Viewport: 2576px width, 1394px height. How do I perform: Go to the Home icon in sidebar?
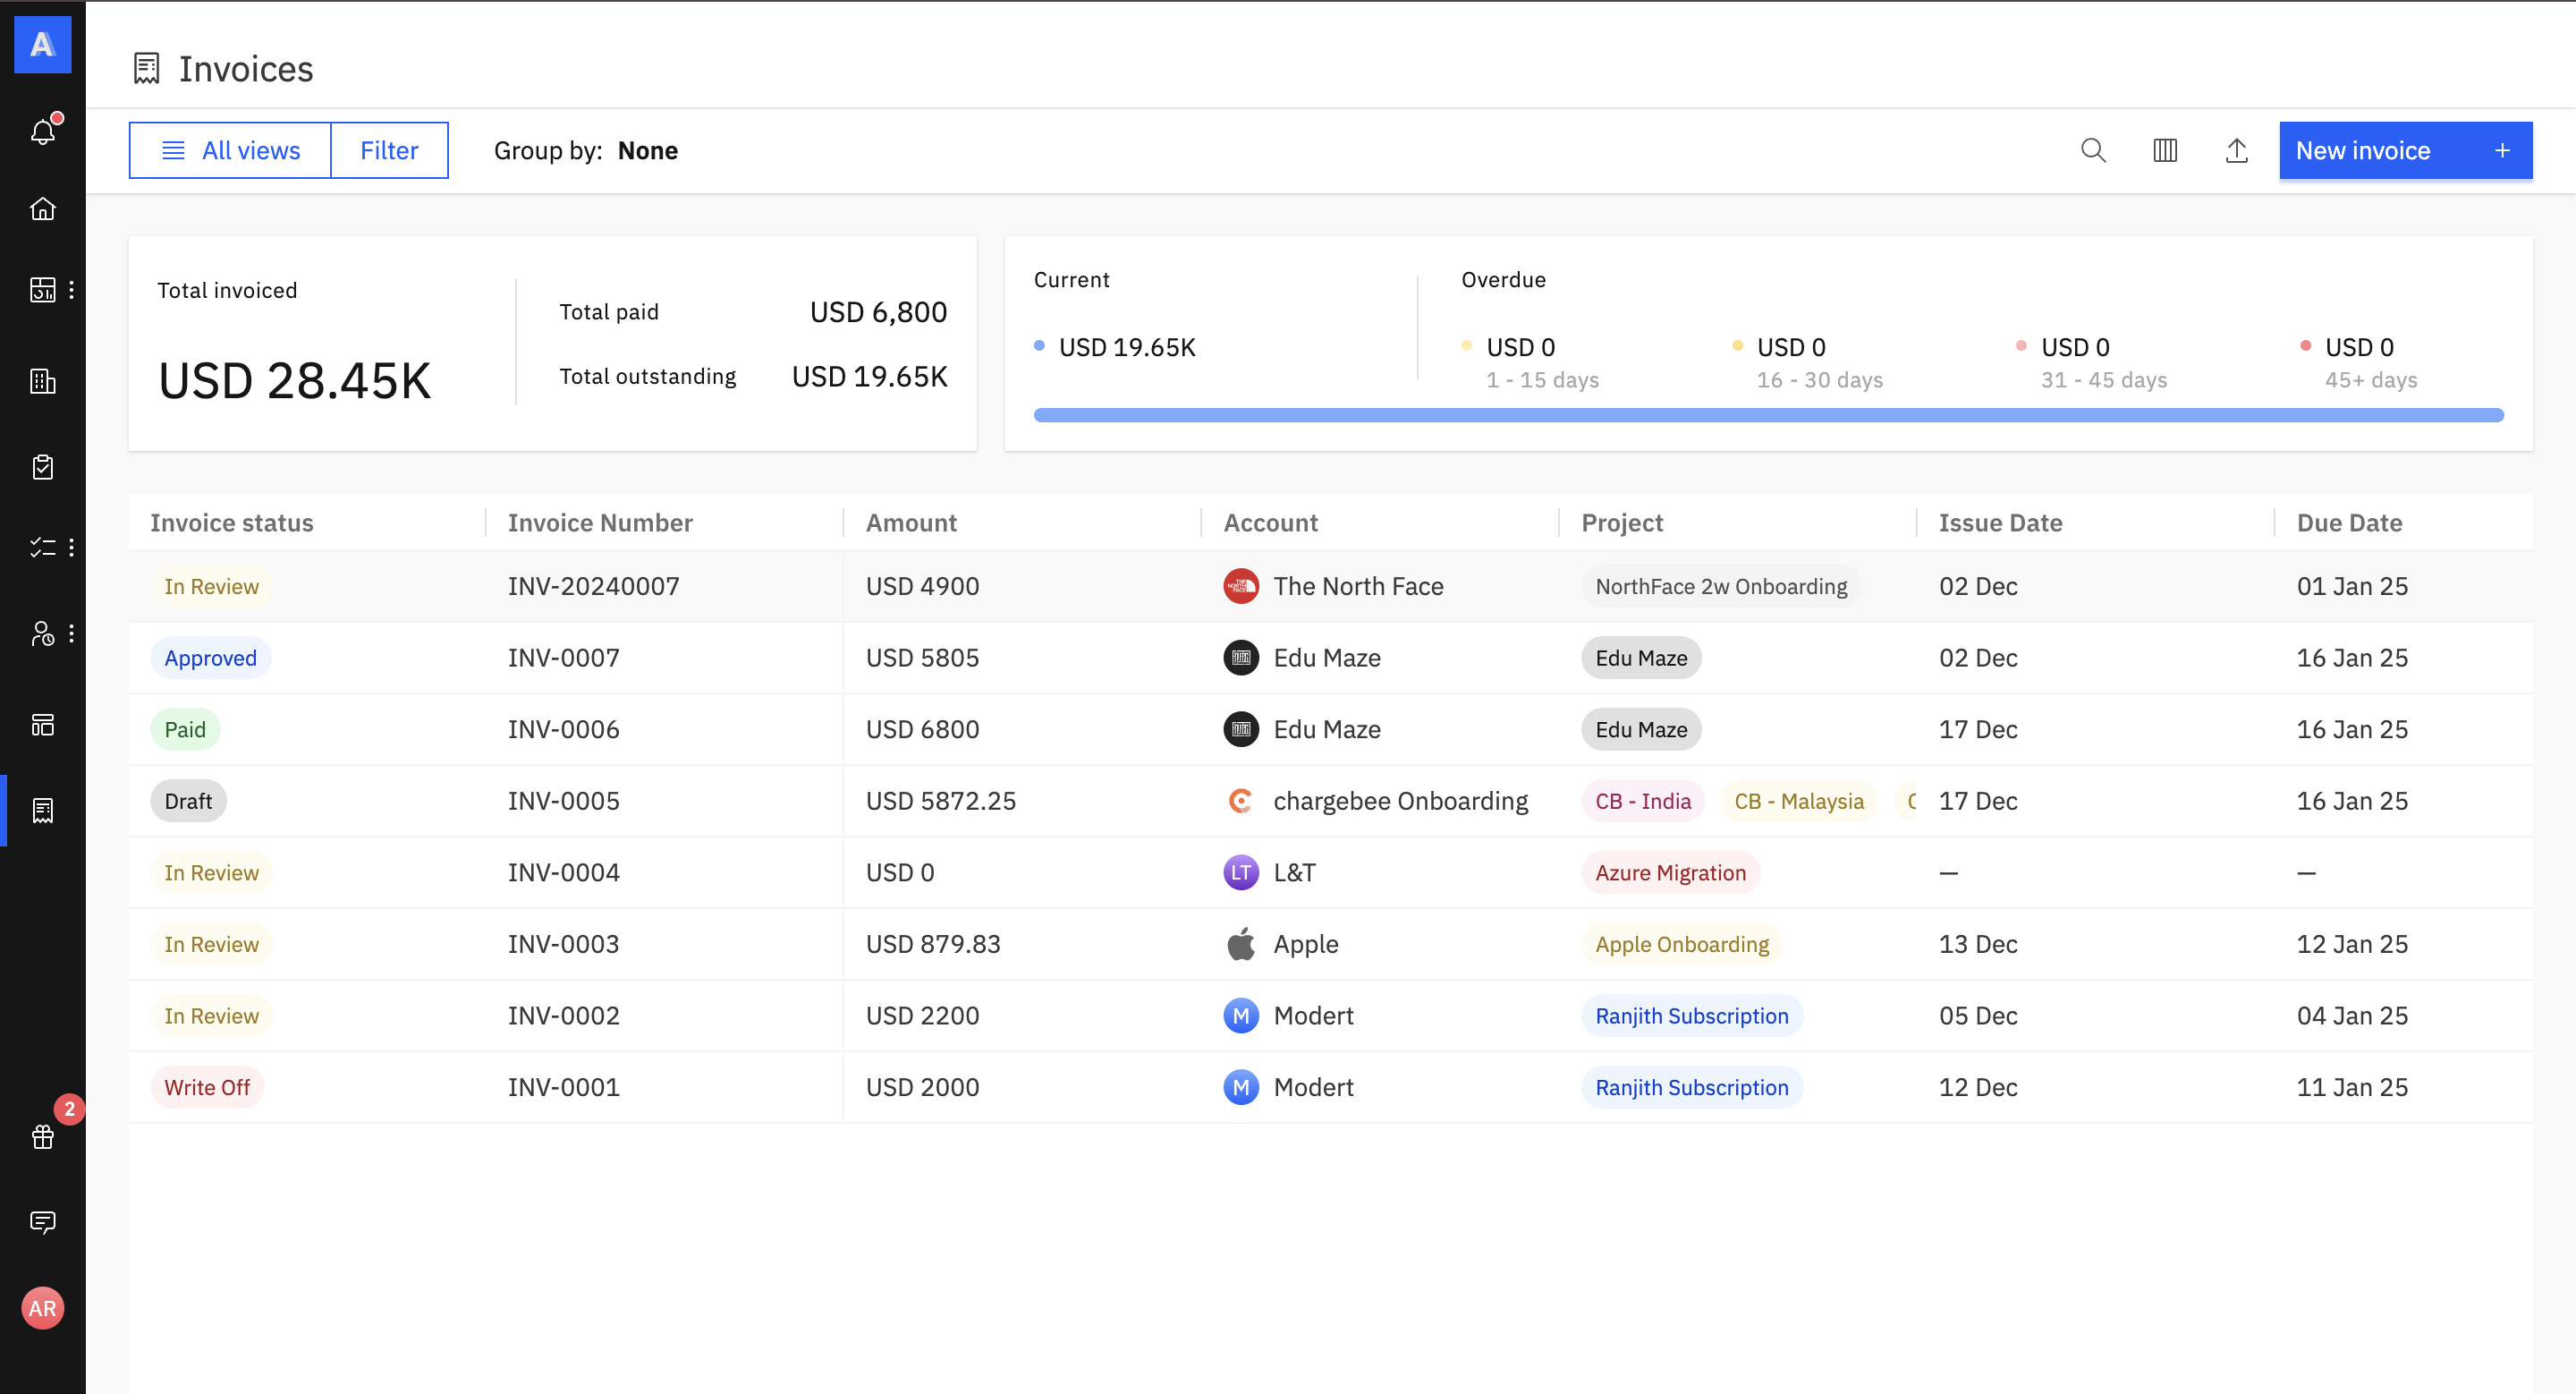click(x=43, y=209)
